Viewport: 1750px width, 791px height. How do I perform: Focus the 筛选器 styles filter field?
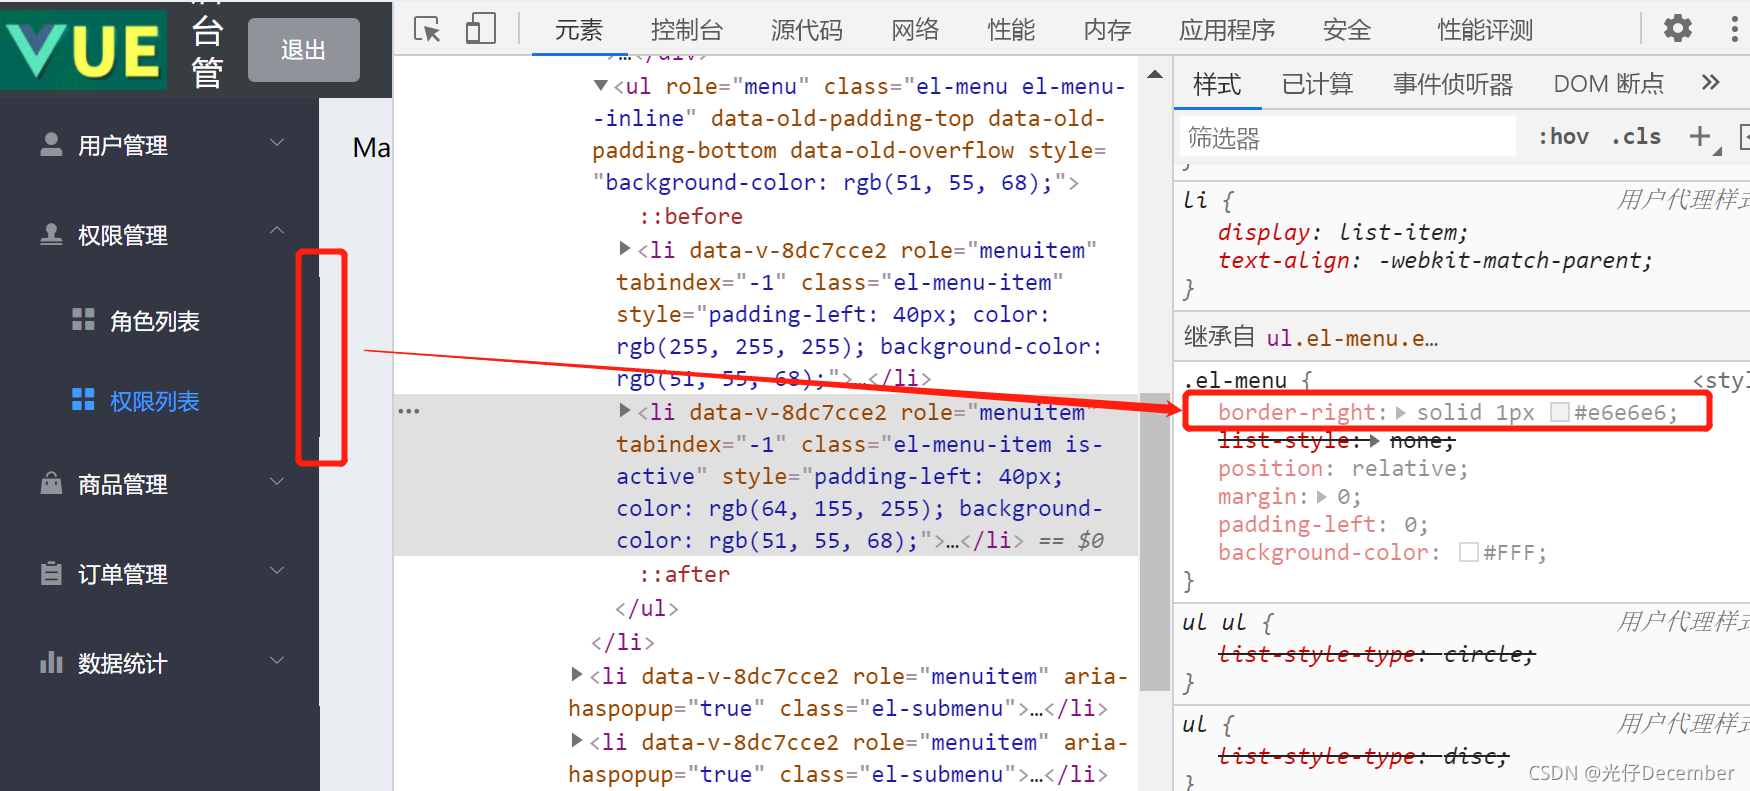coord(1348,137)
